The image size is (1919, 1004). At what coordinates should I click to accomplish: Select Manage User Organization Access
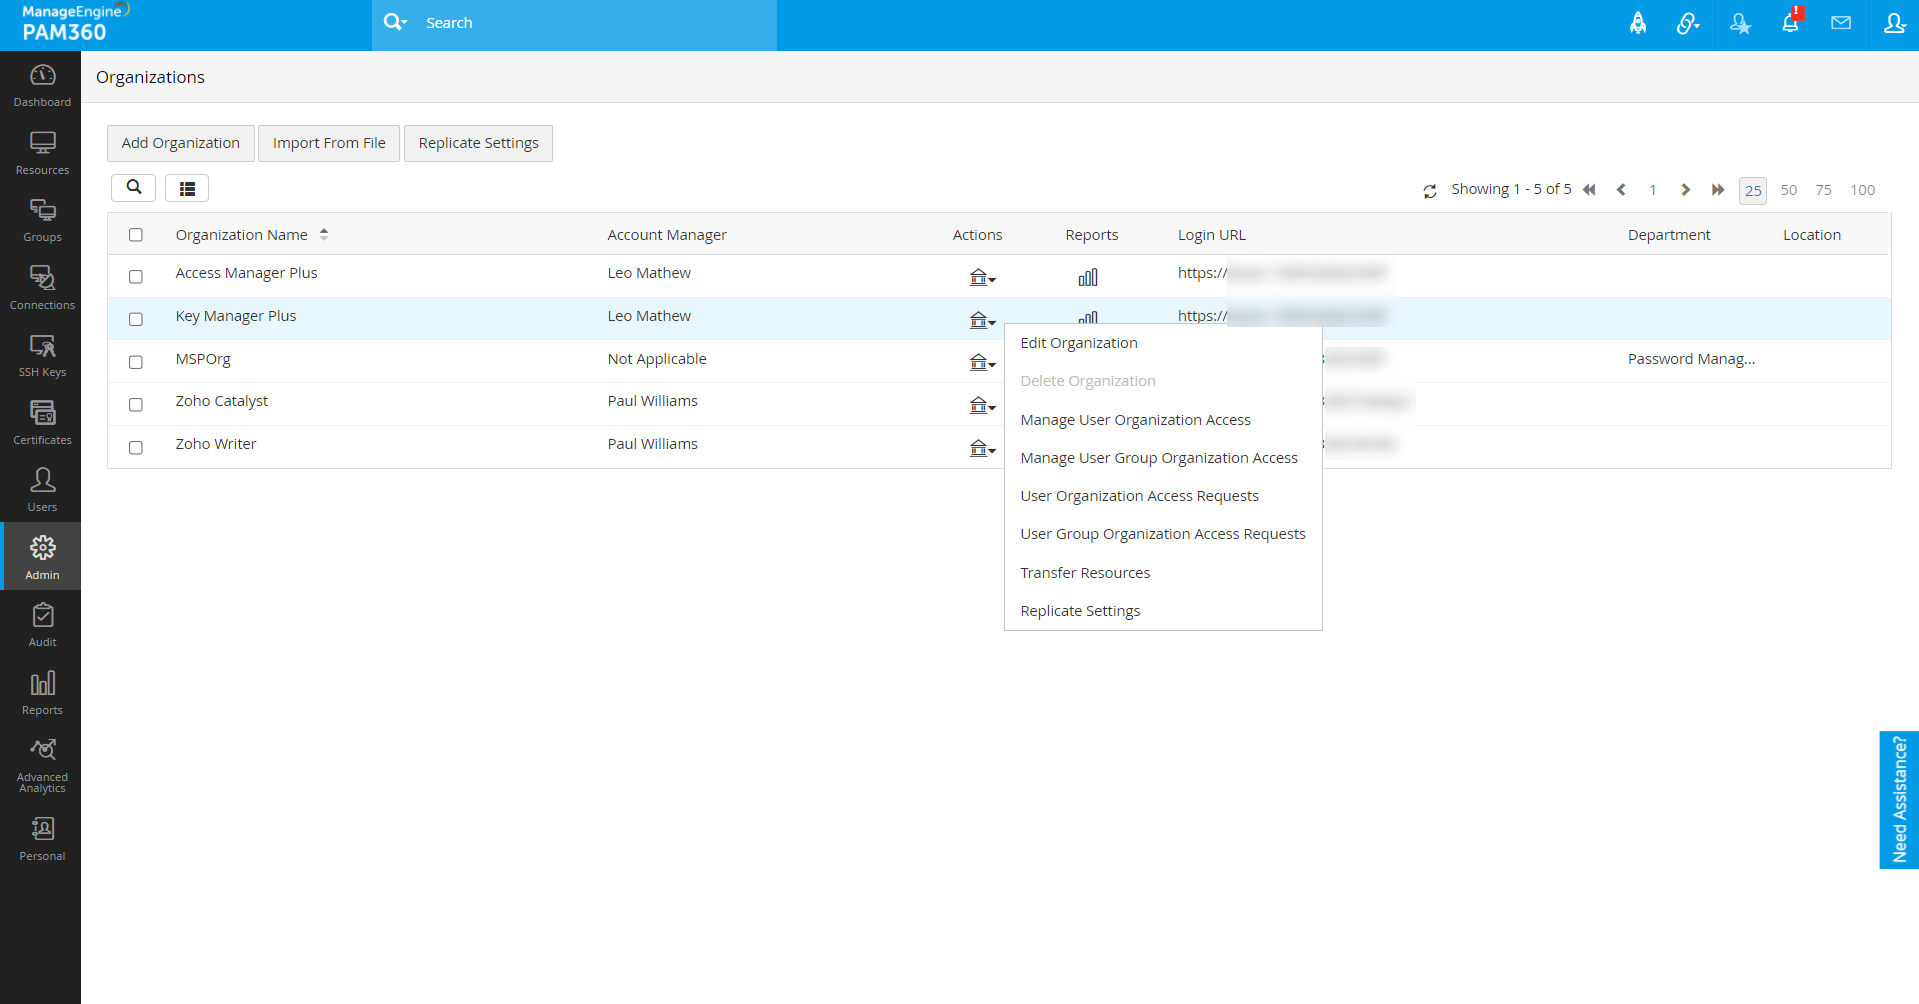tap(1135, 420)
